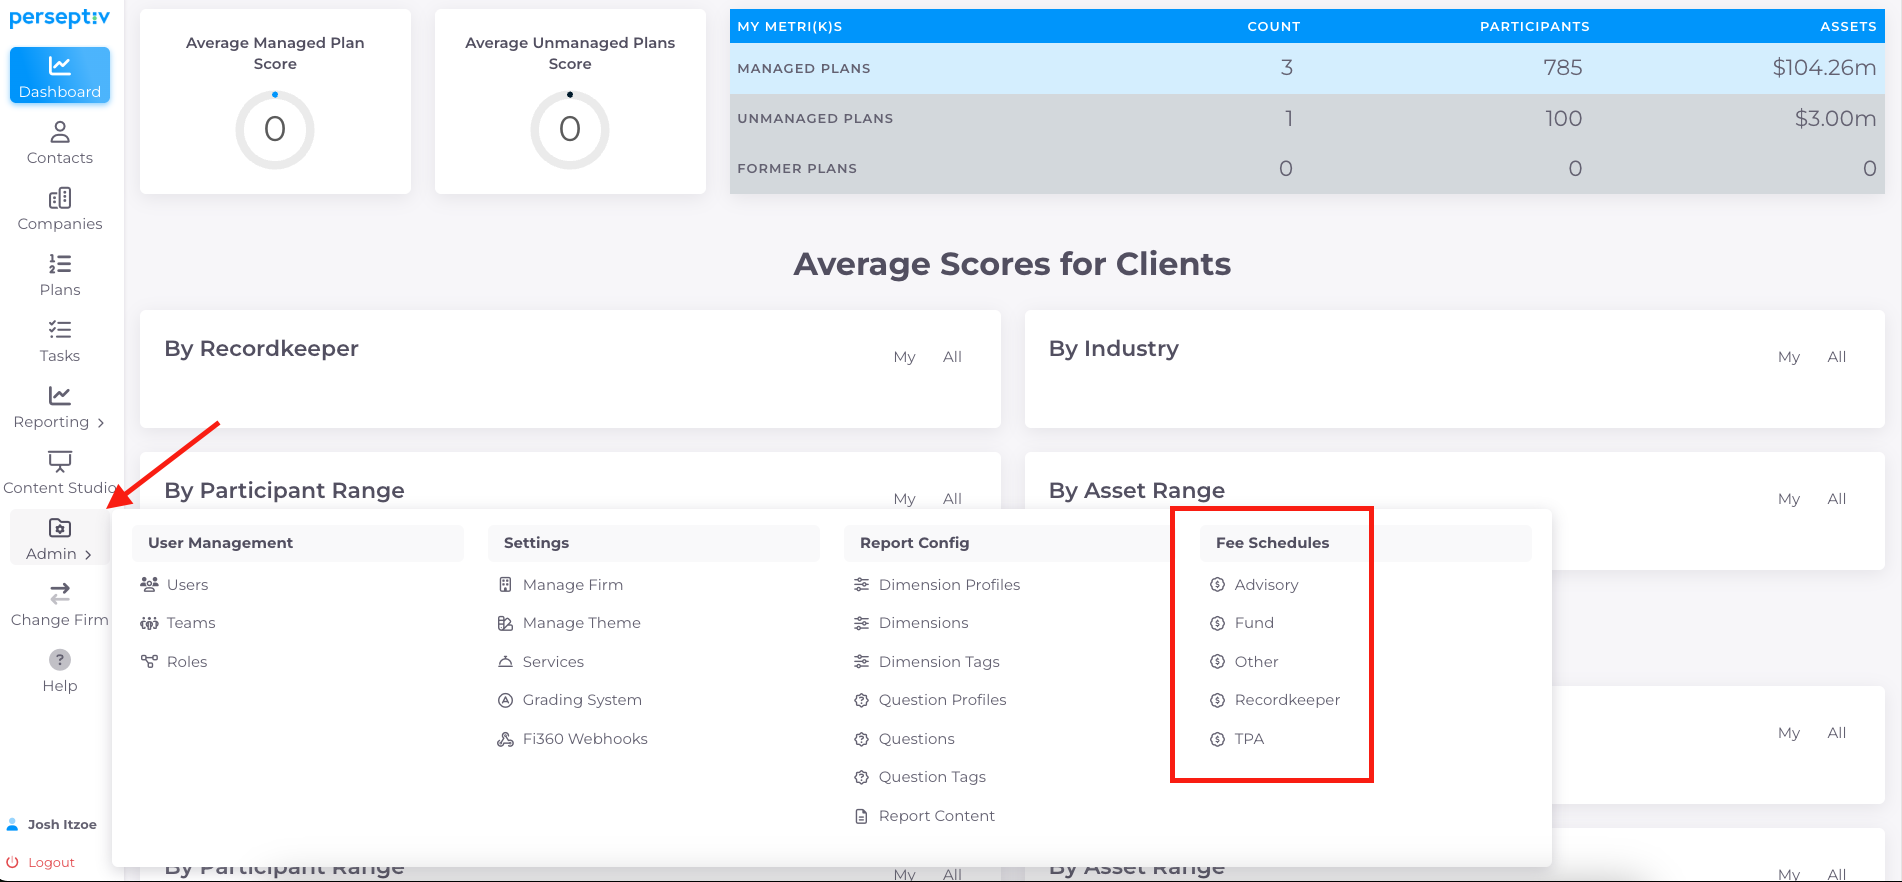Click the Fi360 Webhooks icon
The height and width of the screenshot is (882, 1902).
coord(505,739)
